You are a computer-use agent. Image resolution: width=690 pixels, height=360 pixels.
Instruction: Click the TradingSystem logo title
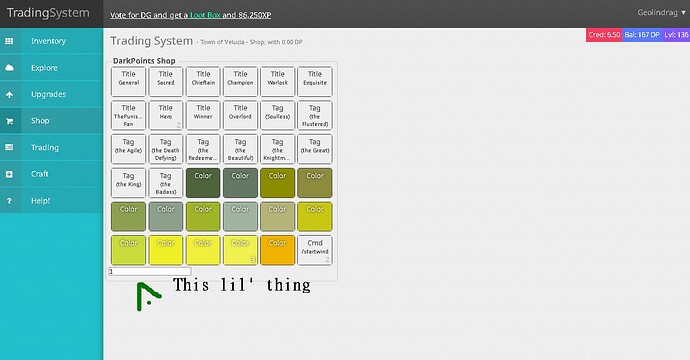(48, 13)
